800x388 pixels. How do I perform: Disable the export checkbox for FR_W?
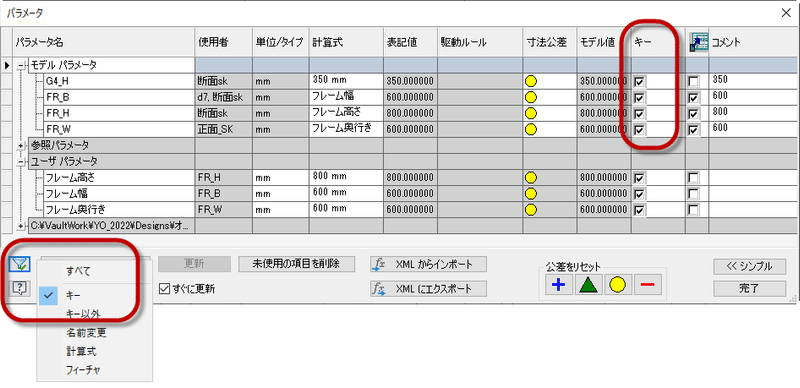[x=693, y=130]
